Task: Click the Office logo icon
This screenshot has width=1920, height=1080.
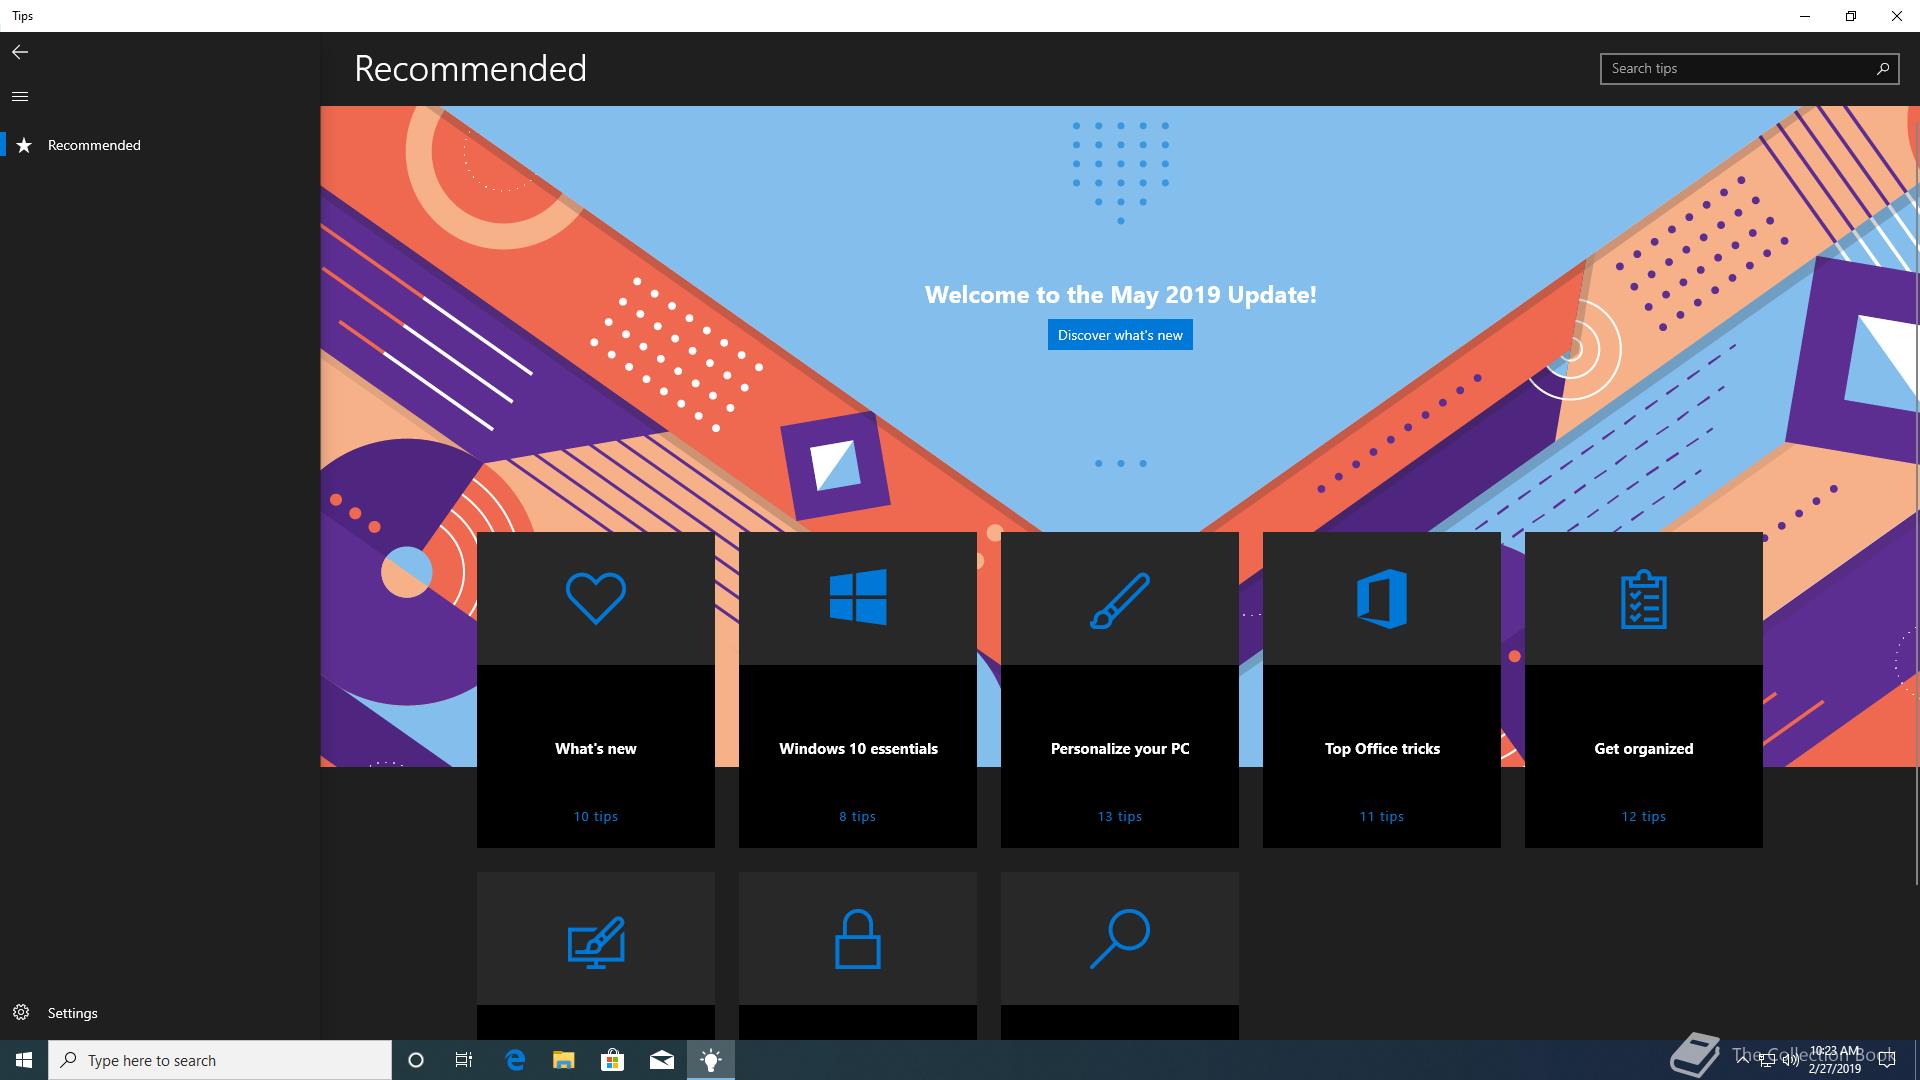Action: [x=1382, y=598]
